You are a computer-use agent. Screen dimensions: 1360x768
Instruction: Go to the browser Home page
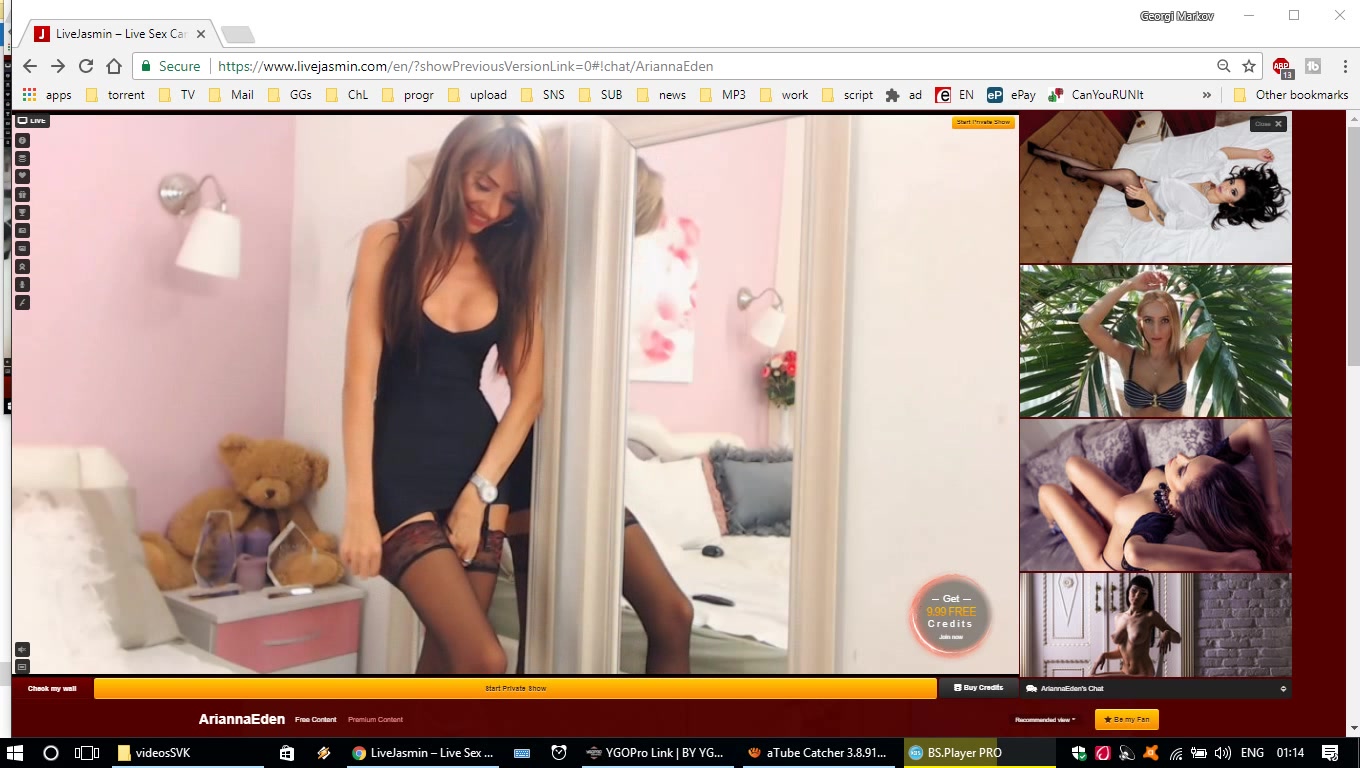point(114,66)
